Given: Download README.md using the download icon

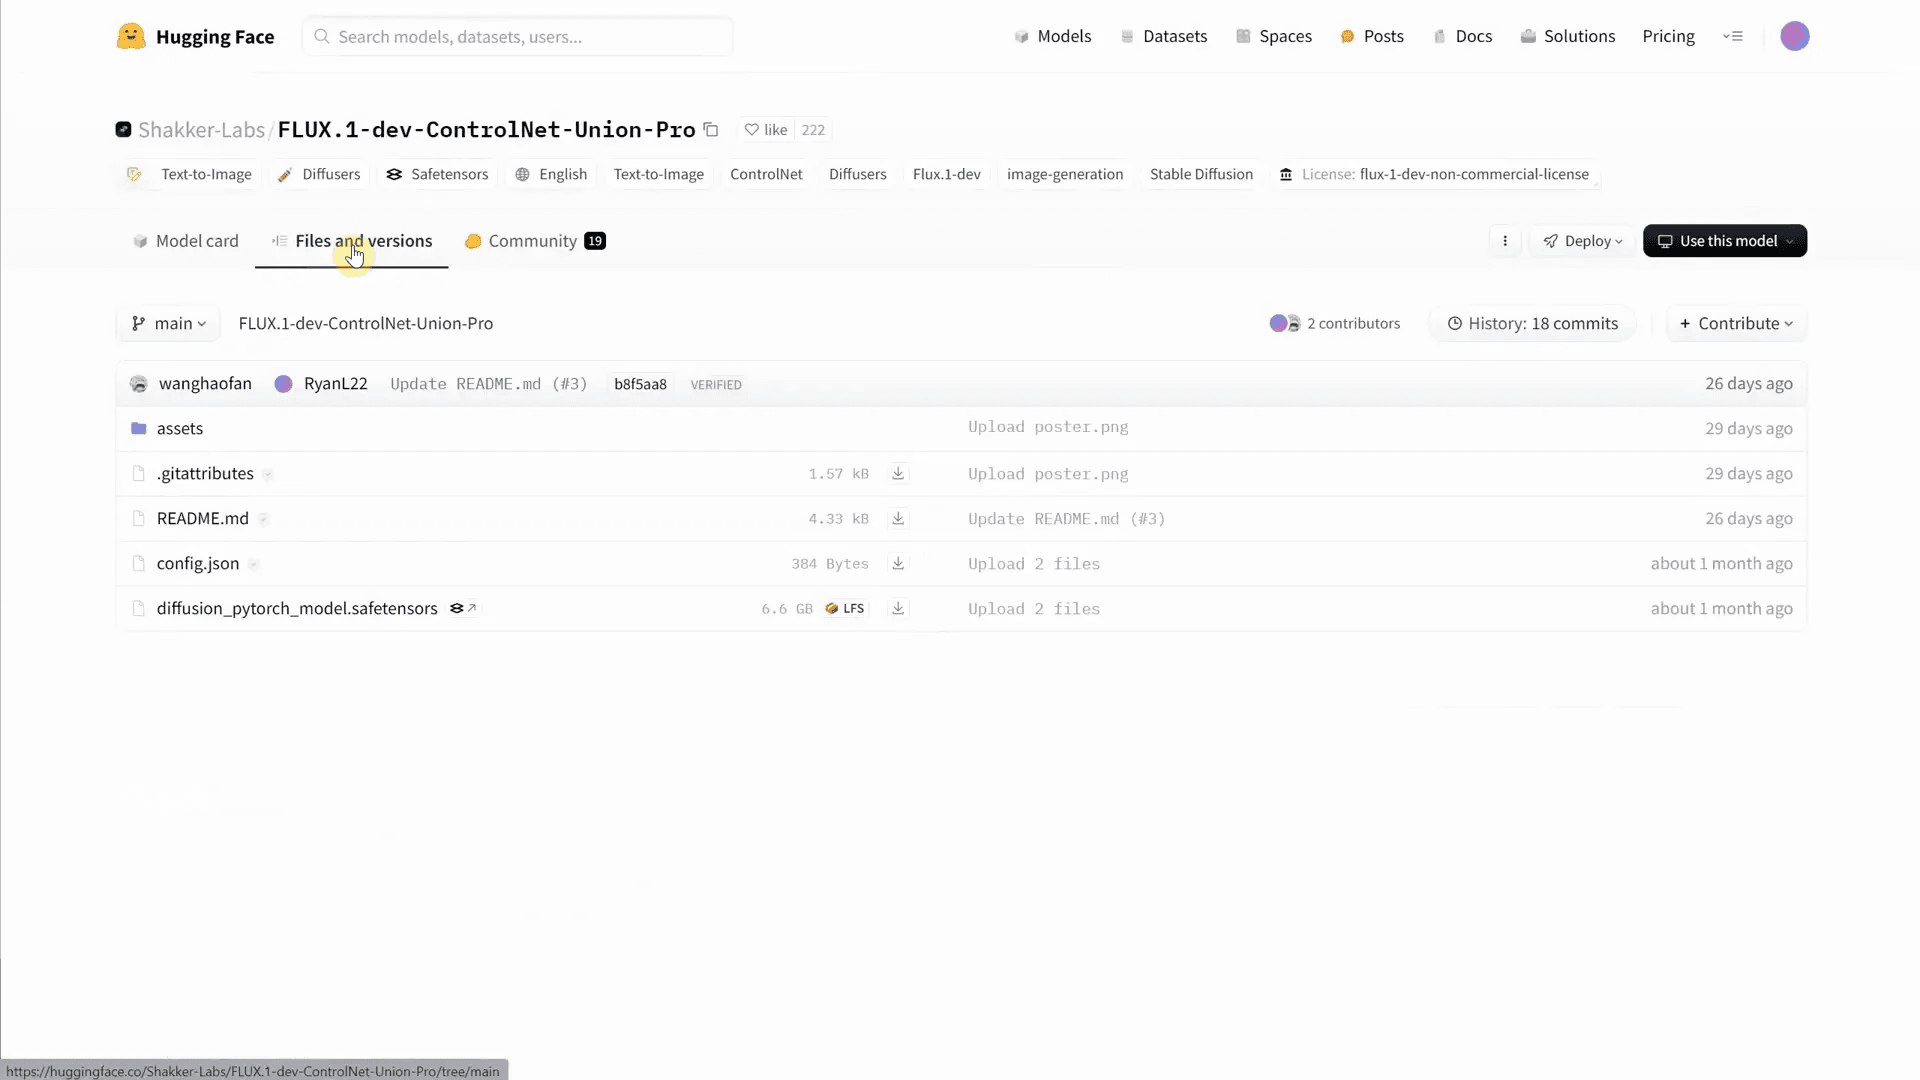Looking at the screenshot, I should 898,519.
